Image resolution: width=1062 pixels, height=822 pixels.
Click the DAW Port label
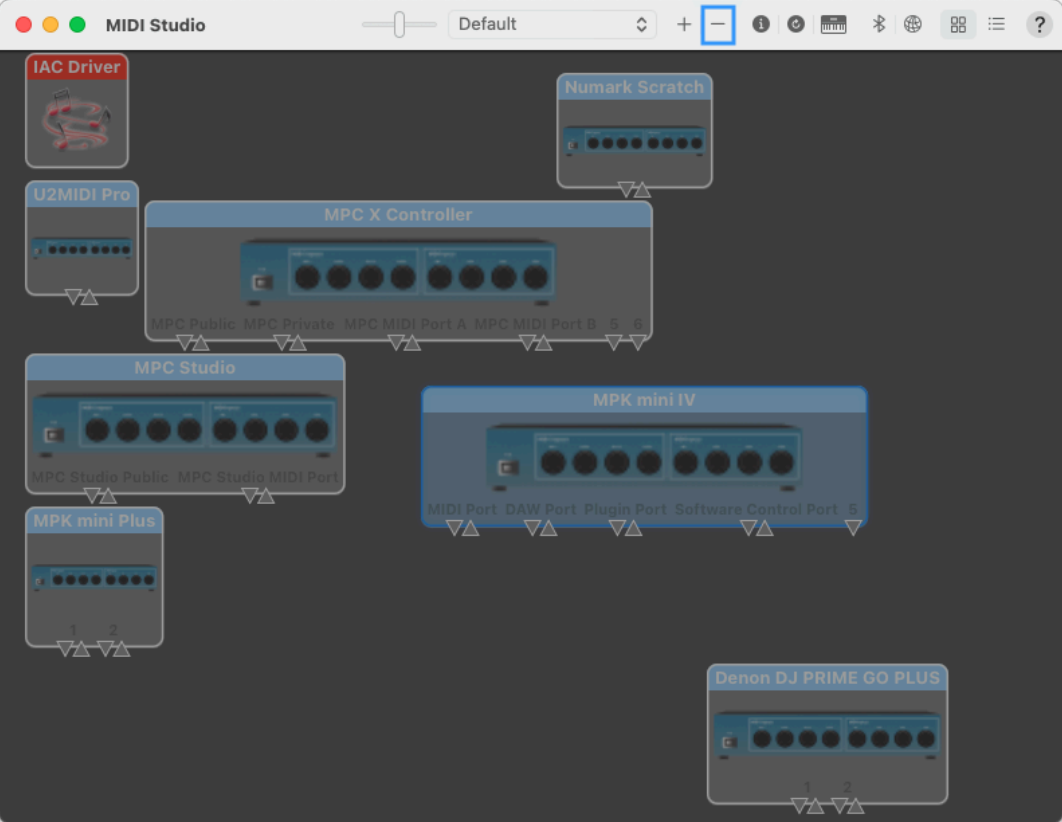540,509
